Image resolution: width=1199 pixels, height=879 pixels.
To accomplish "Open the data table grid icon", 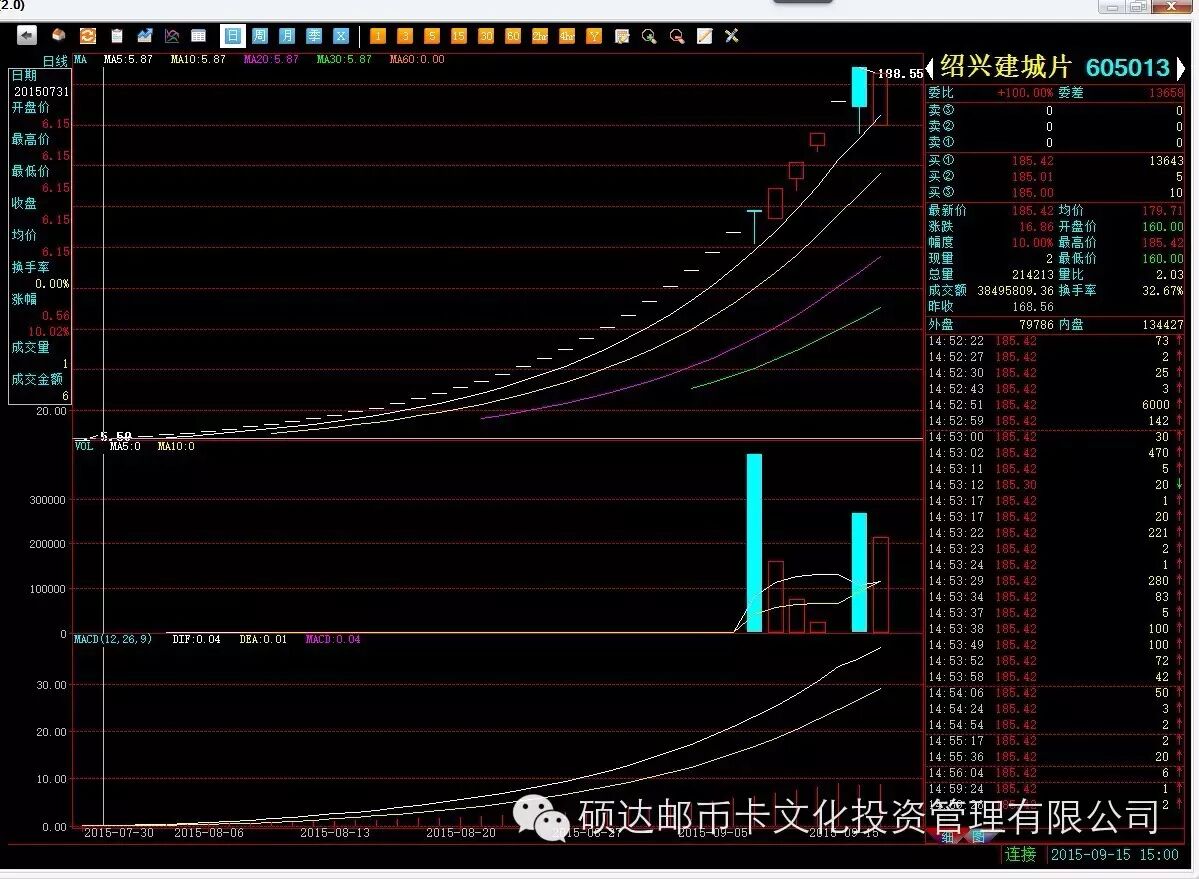I will click(199, 36).
